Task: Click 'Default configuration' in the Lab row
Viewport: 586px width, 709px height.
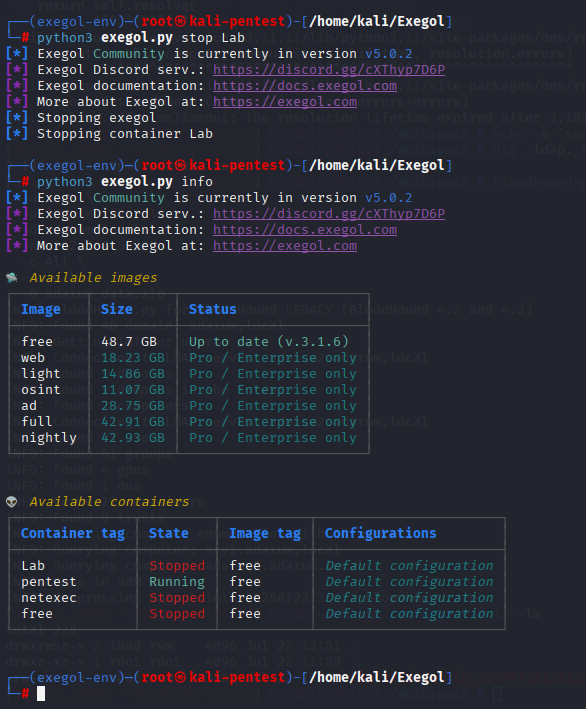Action: [x=409, y=566]
